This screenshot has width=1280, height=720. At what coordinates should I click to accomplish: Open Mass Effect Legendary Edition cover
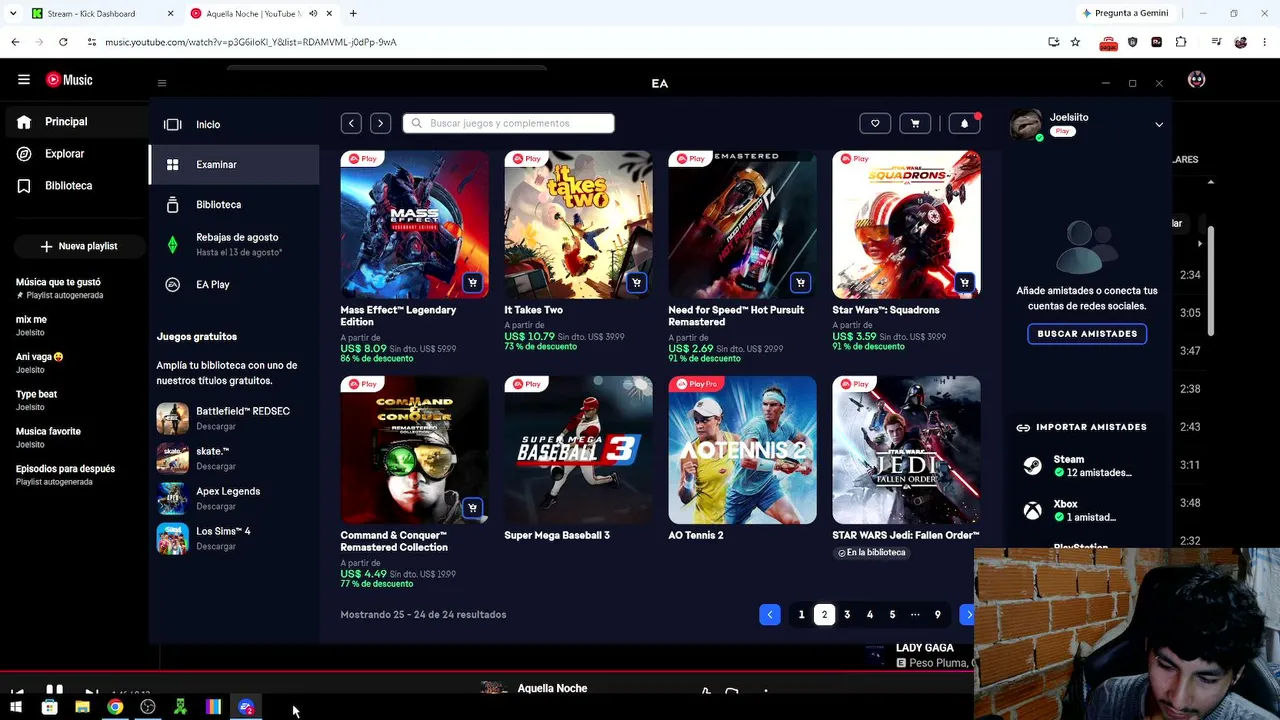(414, 224)
